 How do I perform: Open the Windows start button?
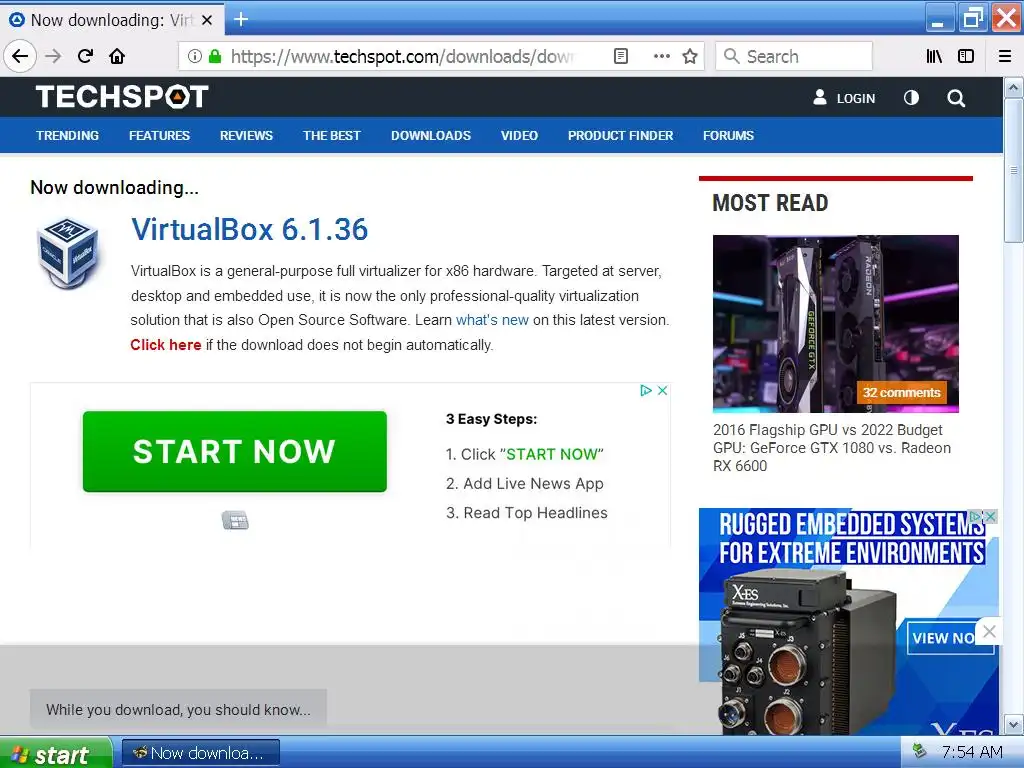pyautogui.click(x=56, y=753)
